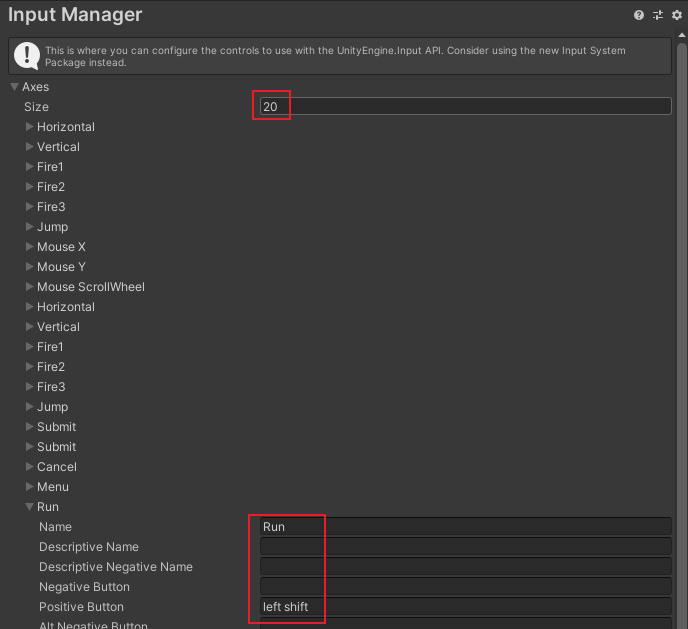Expand the Menu axis
This screenshot has height=629, width=688.
29,487
